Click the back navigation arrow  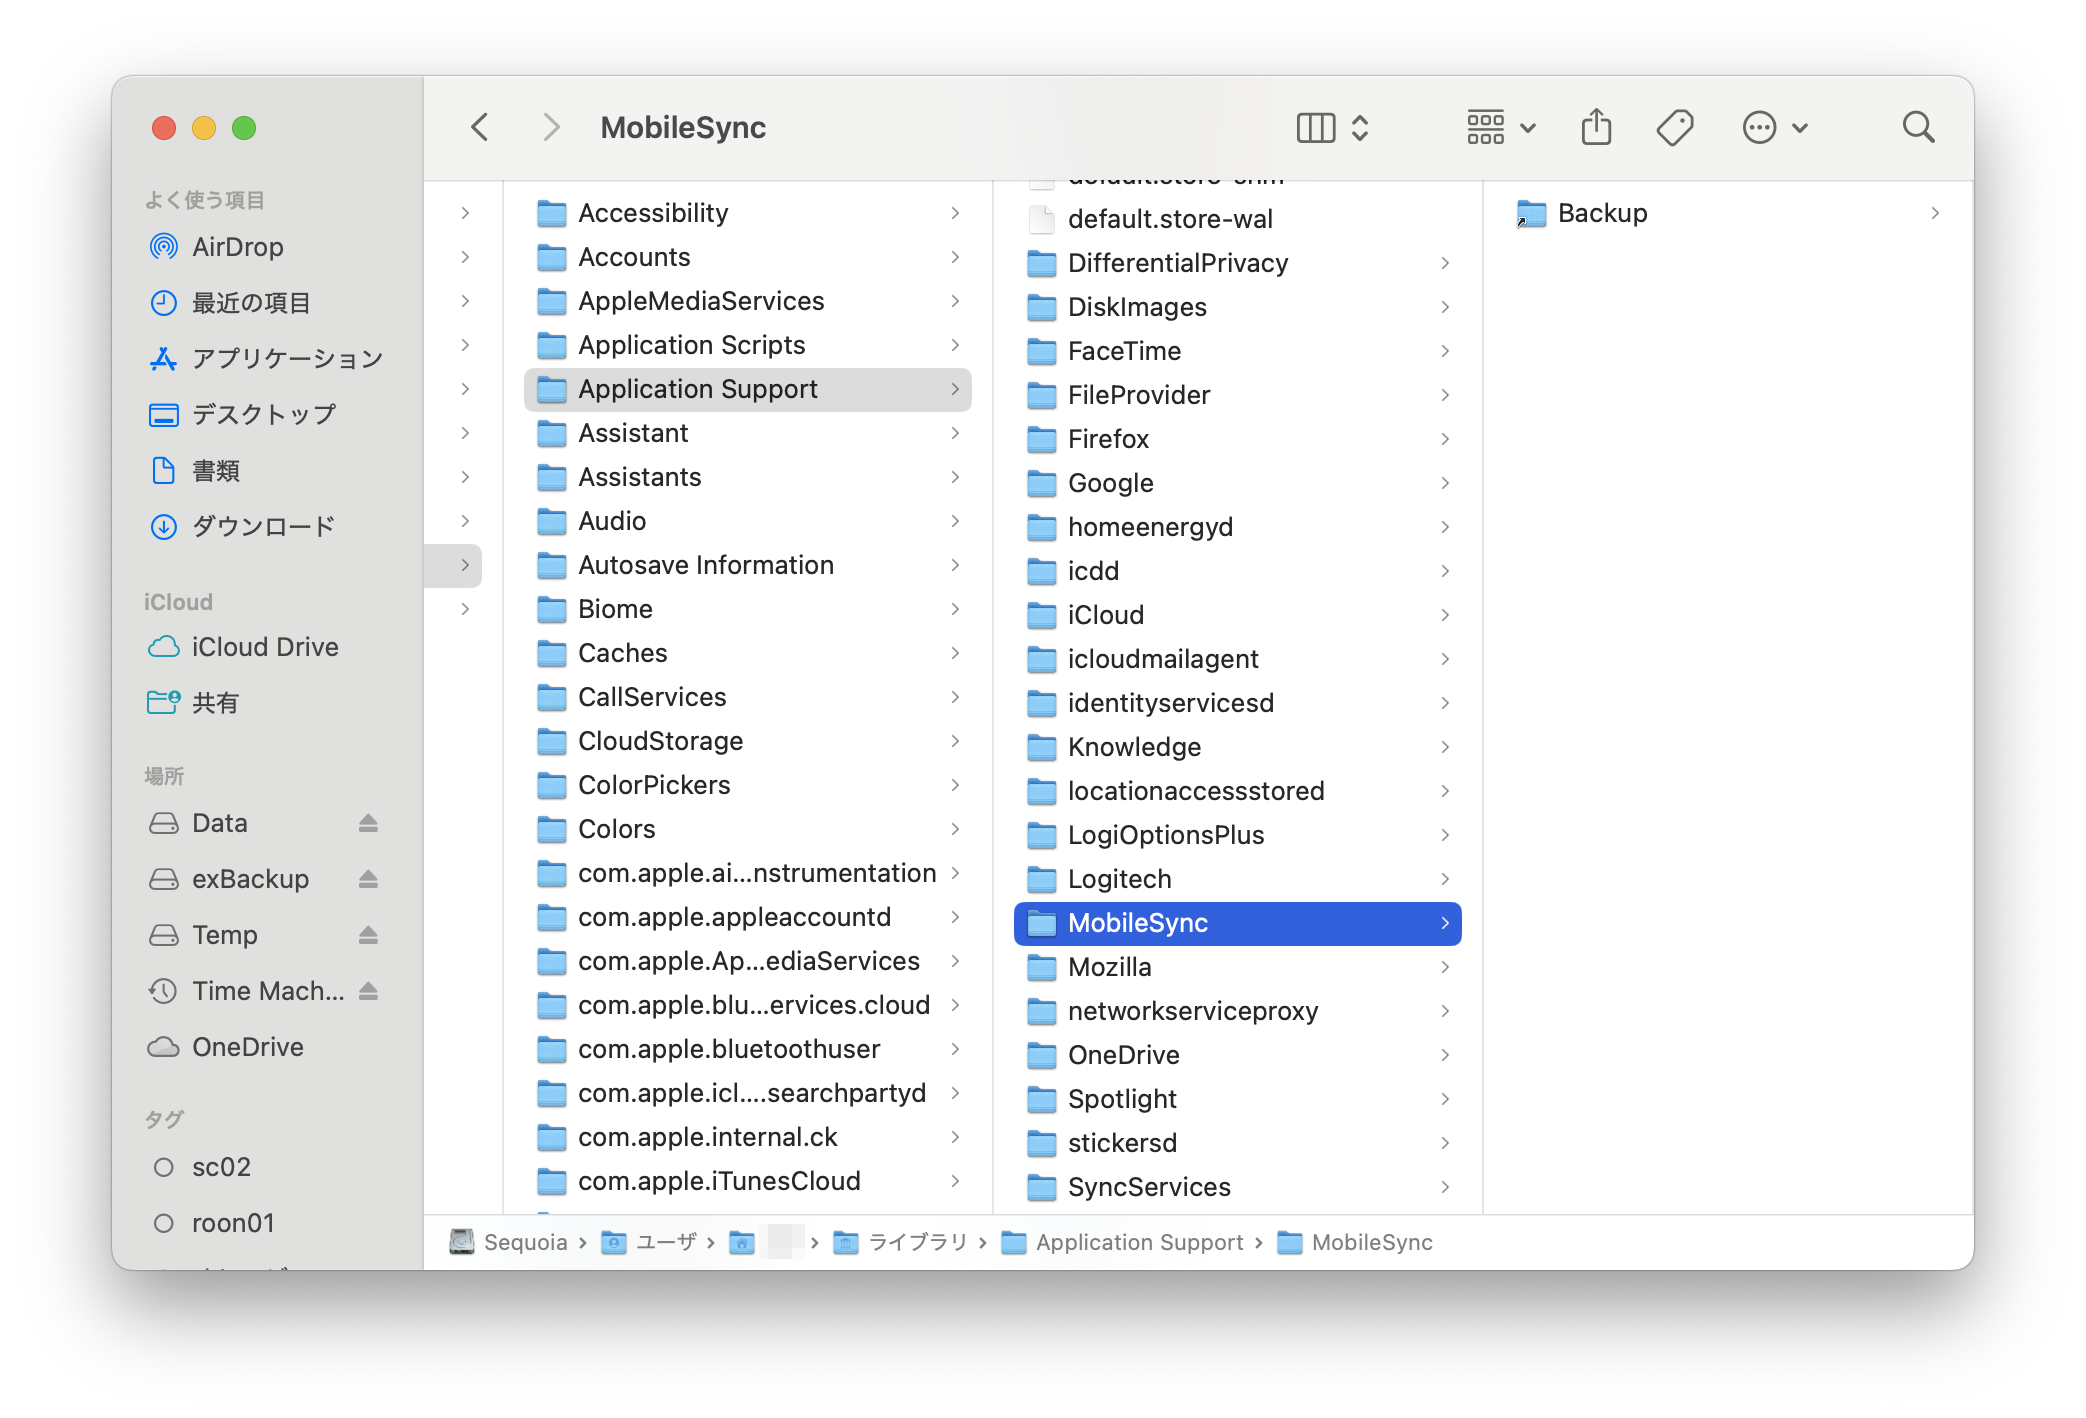(480, 128)
